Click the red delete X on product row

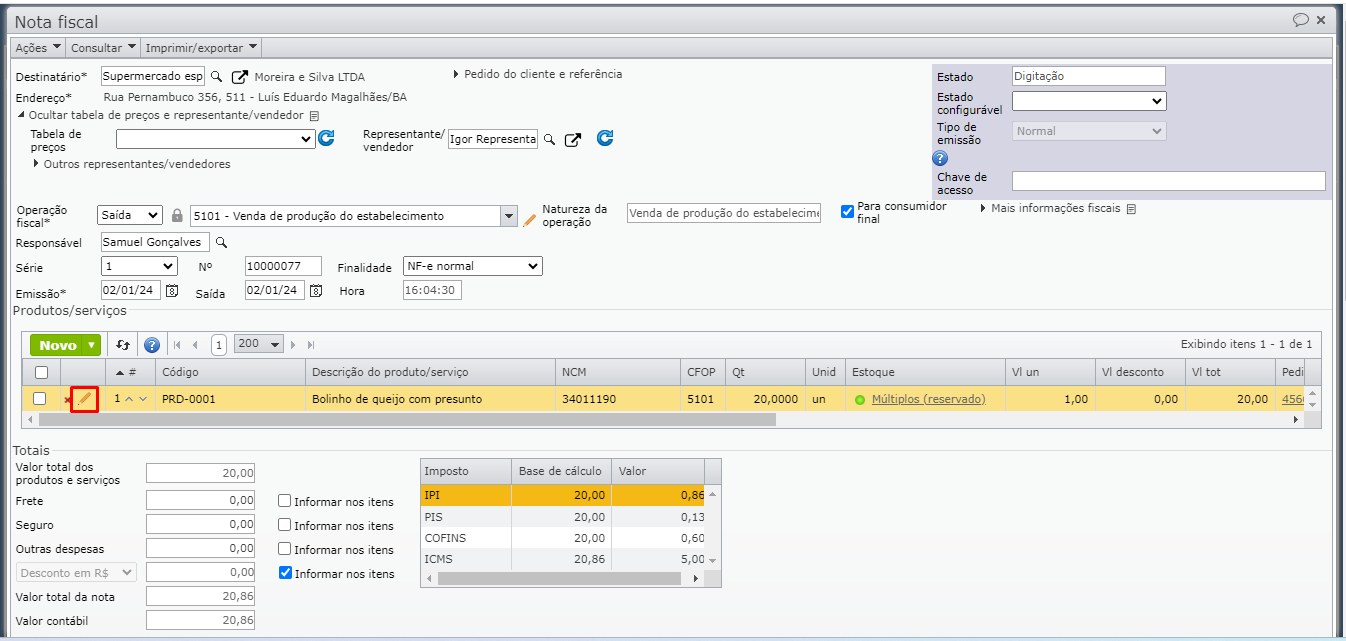click(x=67, y=400)
